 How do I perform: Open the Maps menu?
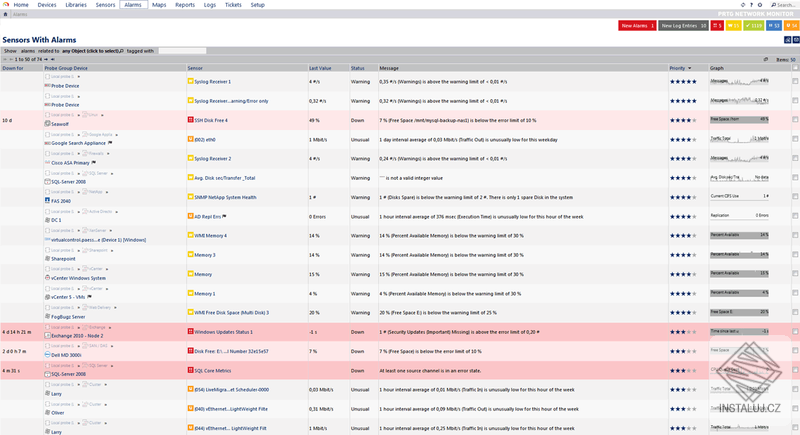point(160,5)
